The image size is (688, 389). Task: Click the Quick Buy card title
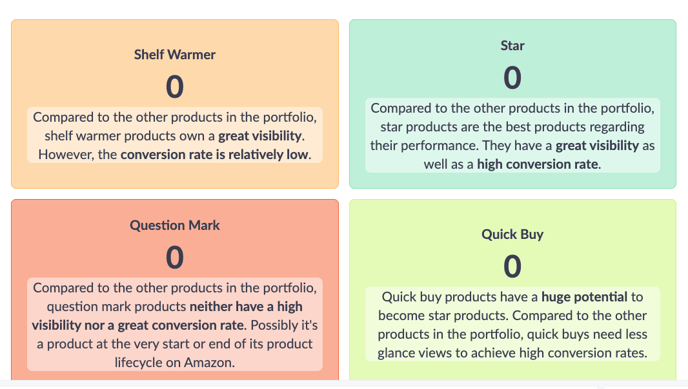(512, 235)
